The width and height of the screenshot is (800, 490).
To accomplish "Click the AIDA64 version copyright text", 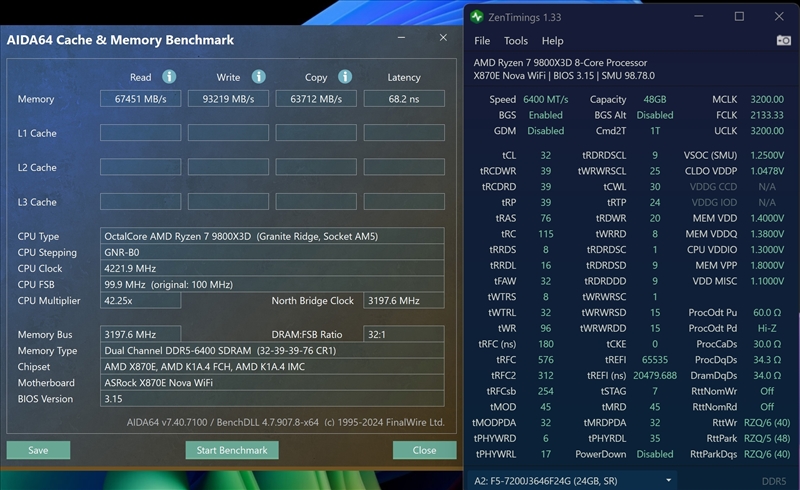I will click(x=286, y=422).
